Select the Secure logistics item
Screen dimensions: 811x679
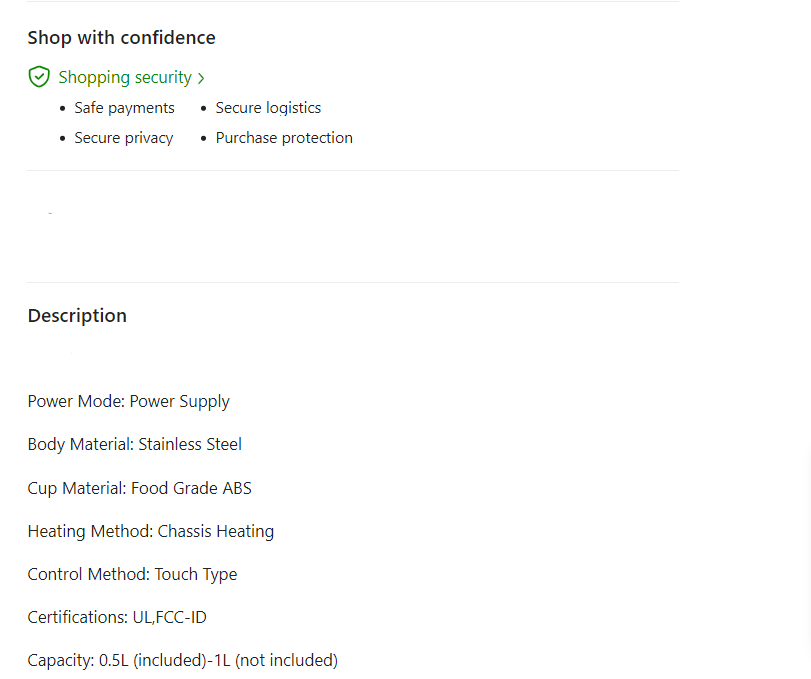[x=268, y=108]
